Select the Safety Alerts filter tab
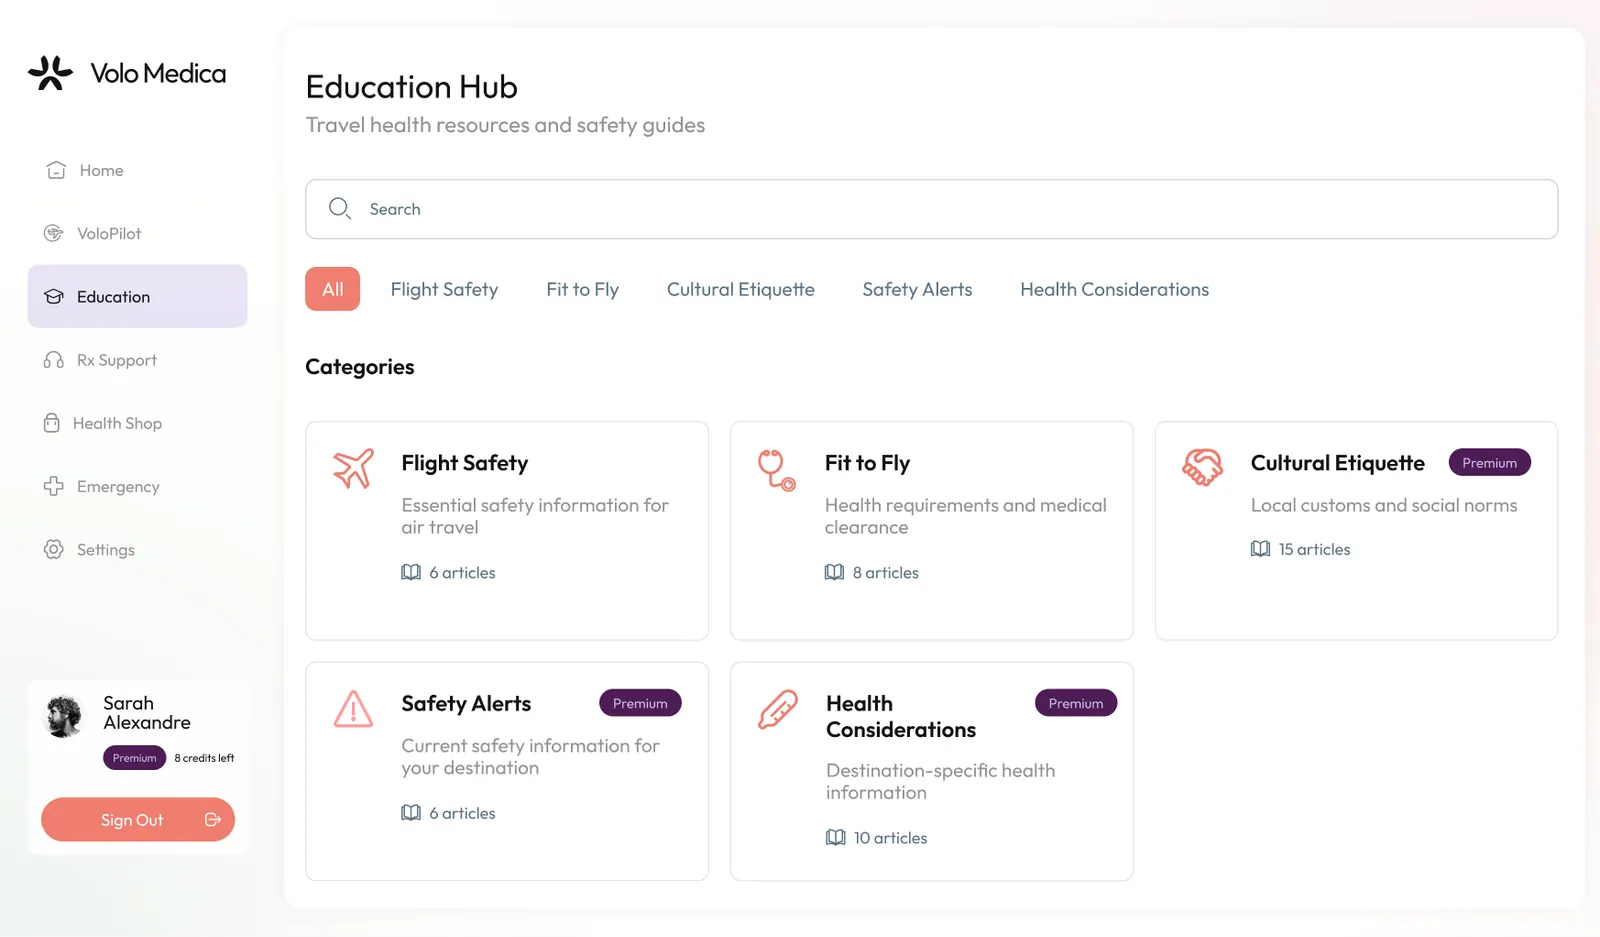Screen dimensions: 1600x937 click(917, 289)
